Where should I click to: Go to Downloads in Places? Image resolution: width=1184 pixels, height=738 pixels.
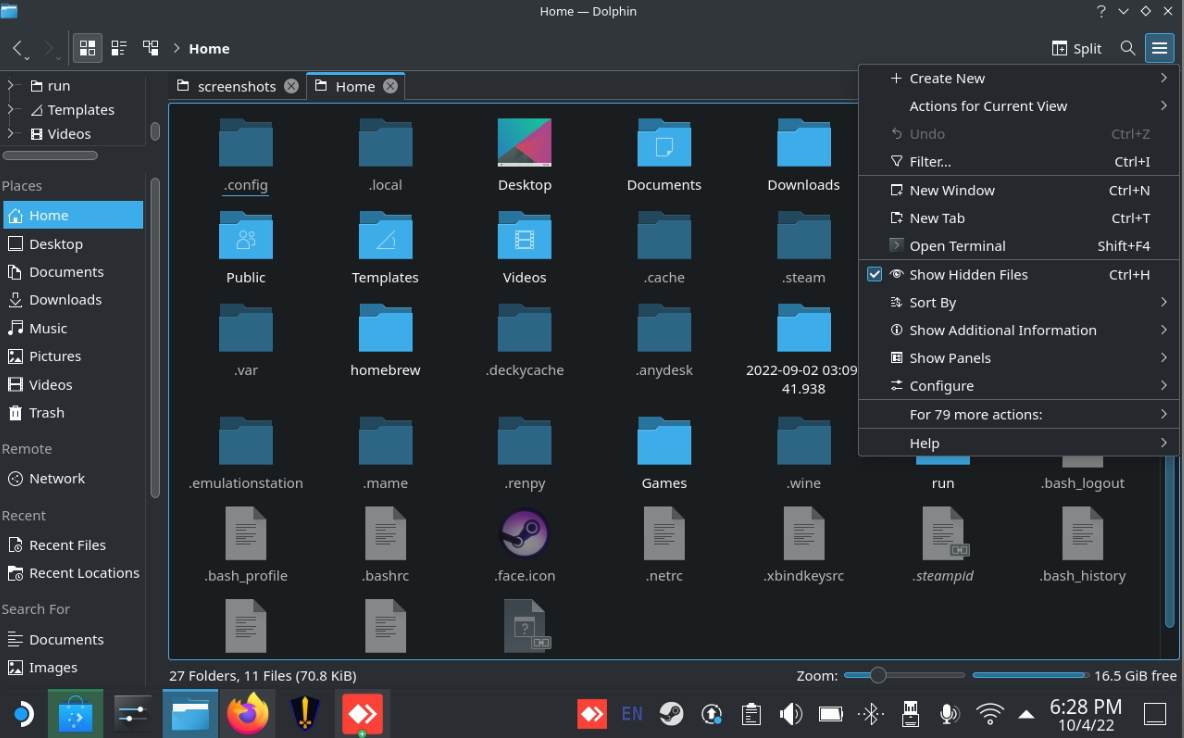[65, 300]
